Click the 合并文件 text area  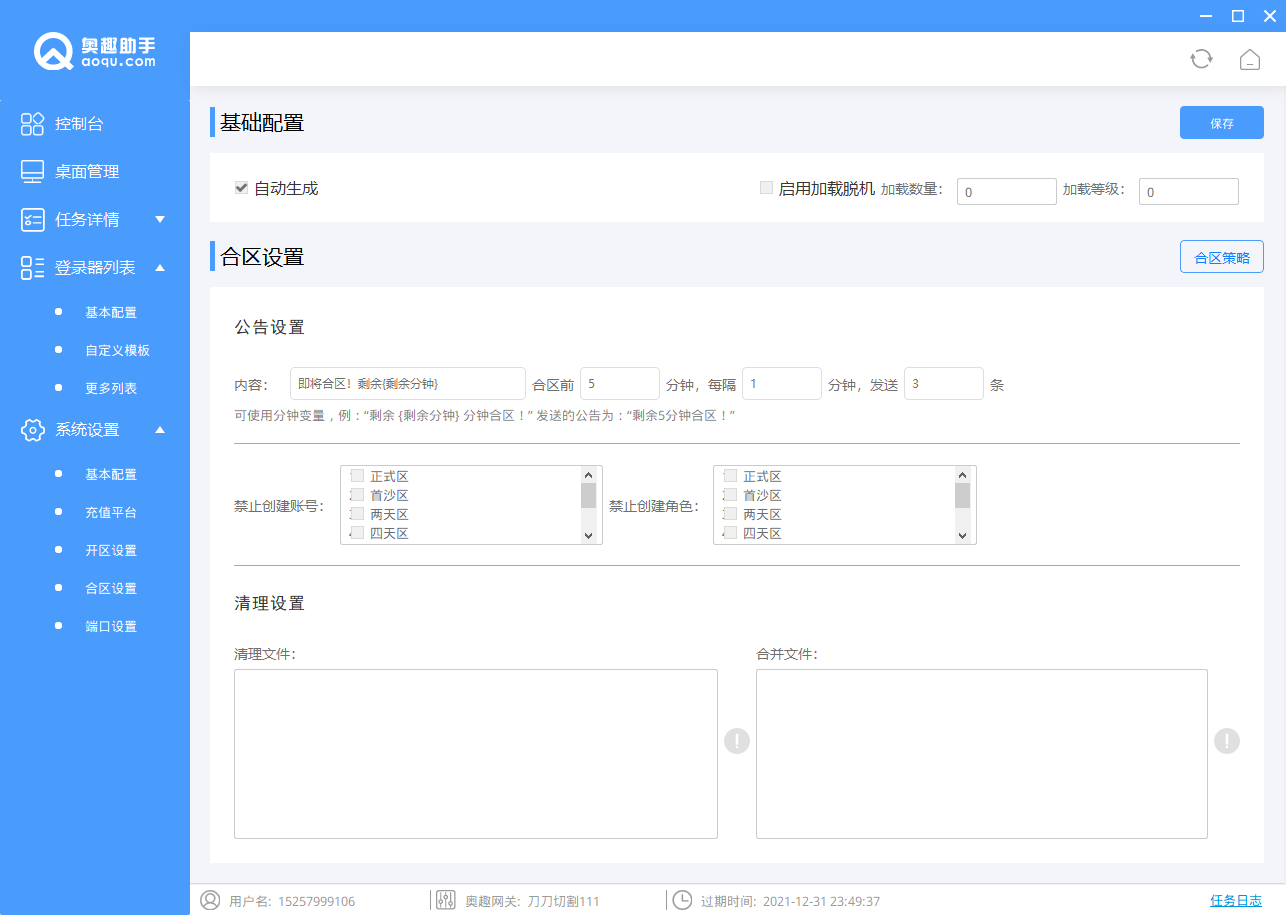pos(982,754)
